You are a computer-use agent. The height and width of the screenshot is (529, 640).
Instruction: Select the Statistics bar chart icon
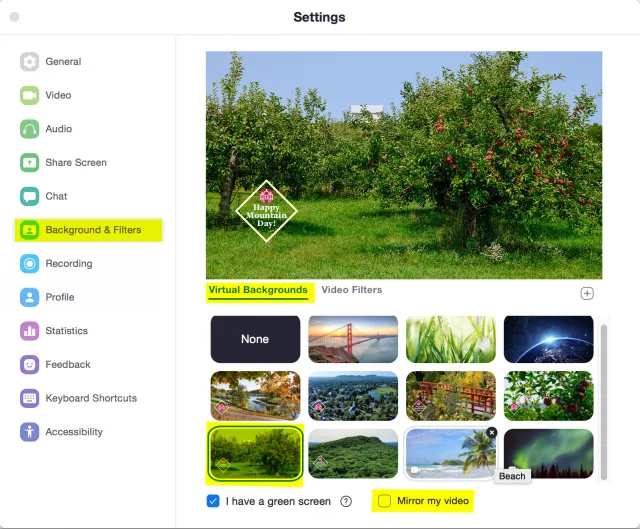click(x=29, y=331)
